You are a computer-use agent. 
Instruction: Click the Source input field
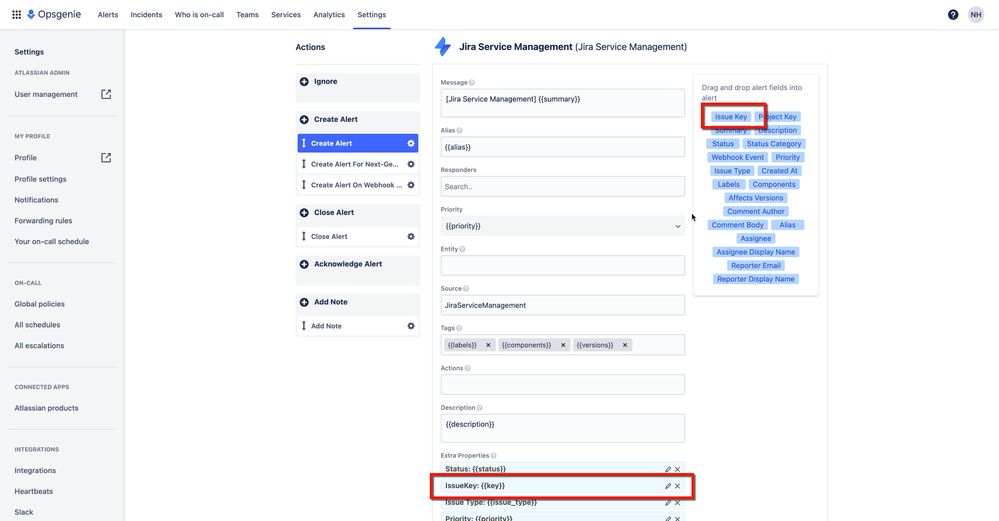(x=563, y=305)
